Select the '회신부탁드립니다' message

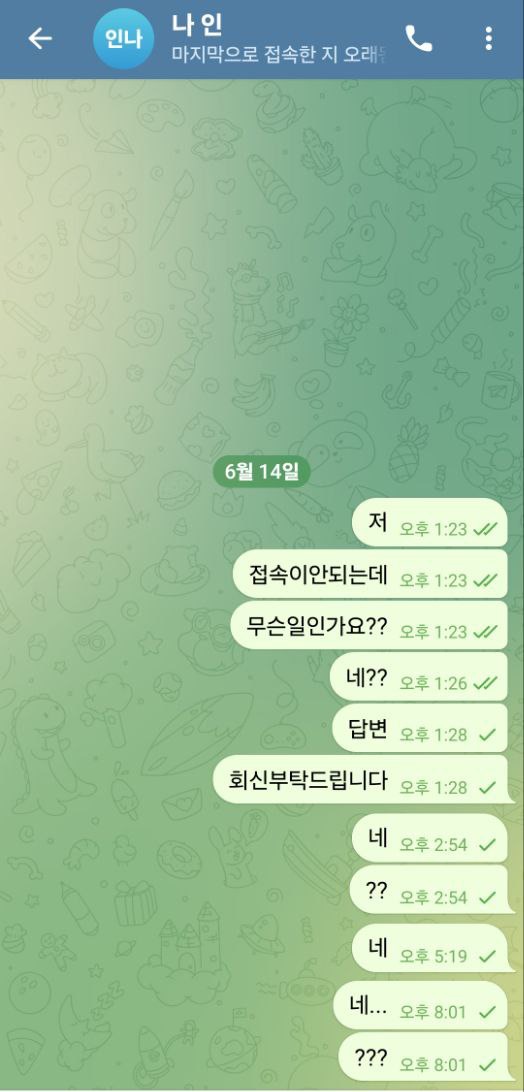(x=359, y=779)
